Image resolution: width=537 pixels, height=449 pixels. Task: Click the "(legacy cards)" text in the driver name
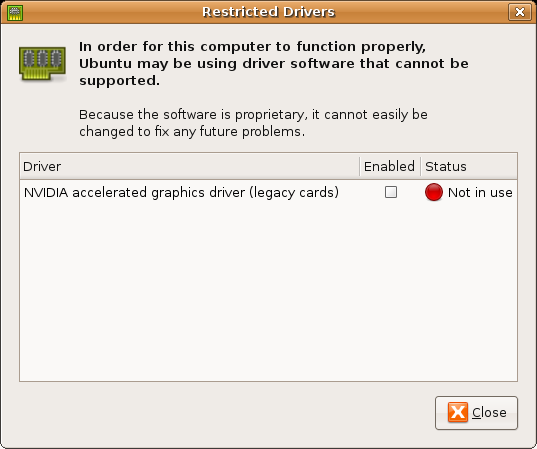click(294, 192)
